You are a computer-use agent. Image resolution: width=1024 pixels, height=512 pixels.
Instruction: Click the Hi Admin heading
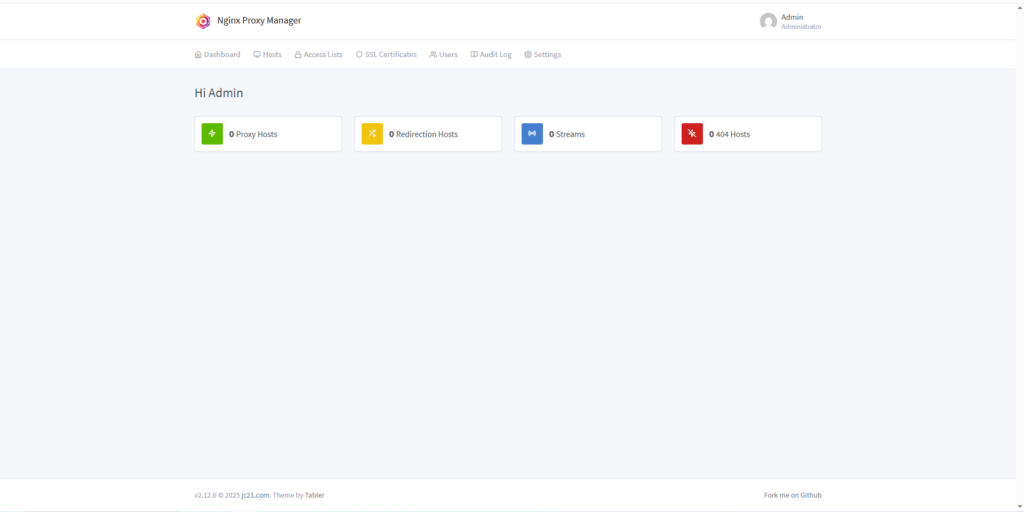click(219, 93)
